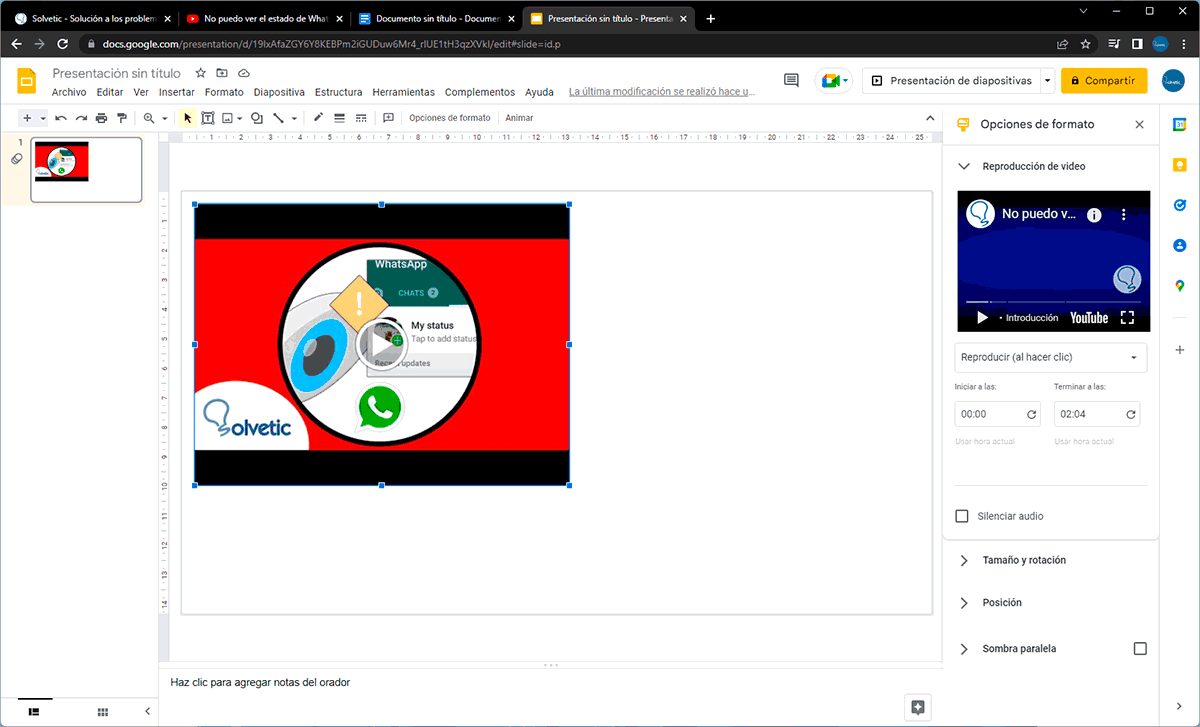This screenshot has width=1200, height=727.
Task: Open the Archivo menu
Action: click(69, 92)
